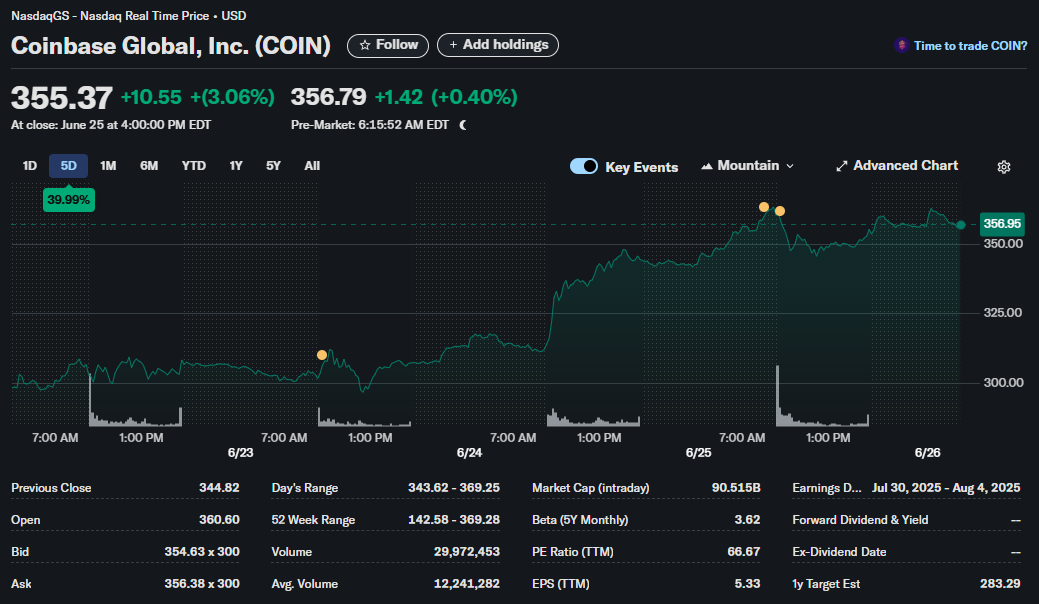Click 1y Target Est value 283.29
1039x604 pixels.
tap(1001, 584)
